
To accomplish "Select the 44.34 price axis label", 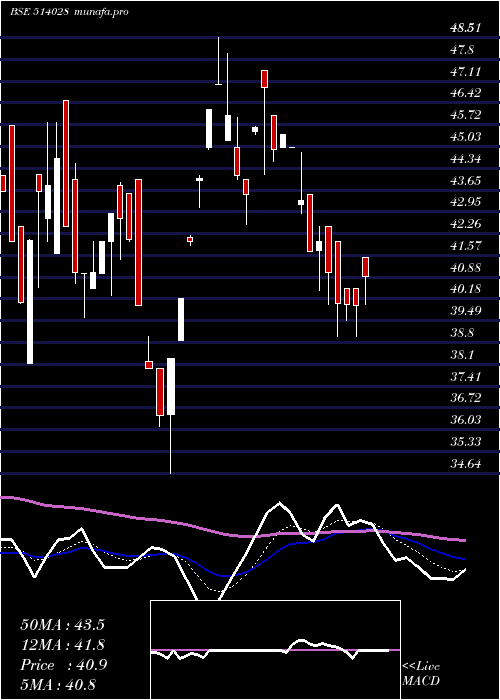I will (x=466, y=158).
